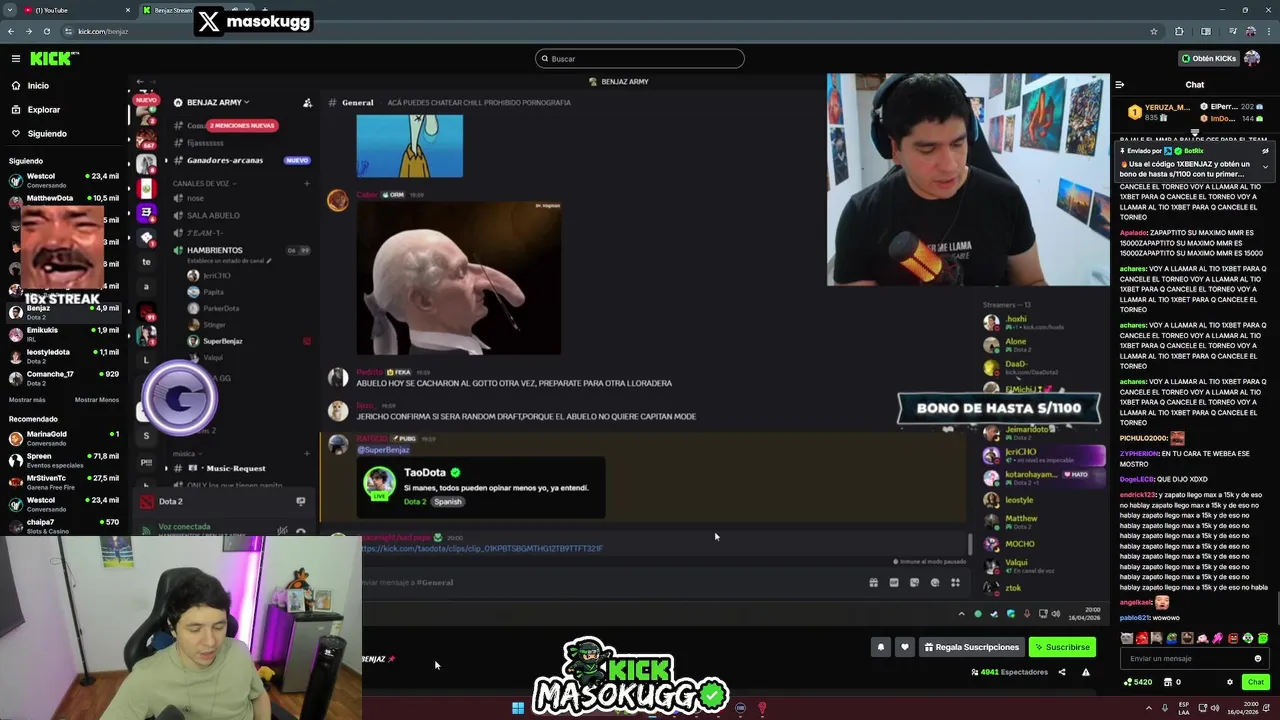This screenshot has height=720, width=1280.
Task: Click the Discord navigate back arrow
Action: click(140, 82)
